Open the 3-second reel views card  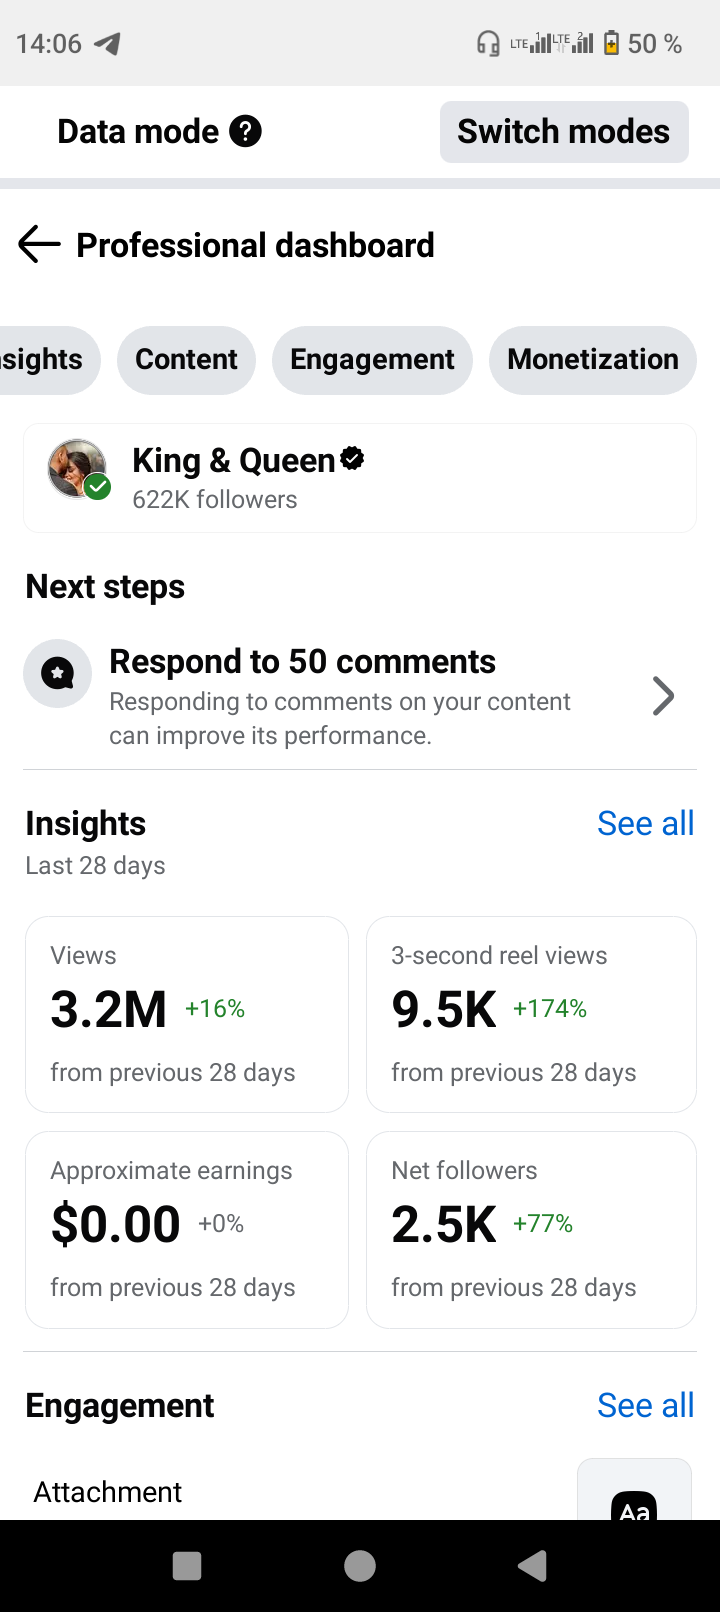531,1014
